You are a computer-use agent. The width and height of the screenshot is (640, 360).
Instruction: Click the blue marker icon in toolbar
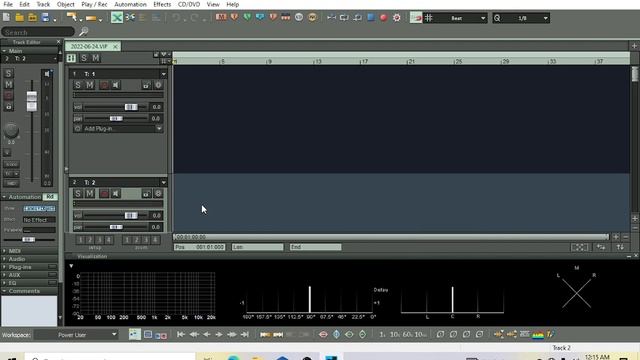260,17
